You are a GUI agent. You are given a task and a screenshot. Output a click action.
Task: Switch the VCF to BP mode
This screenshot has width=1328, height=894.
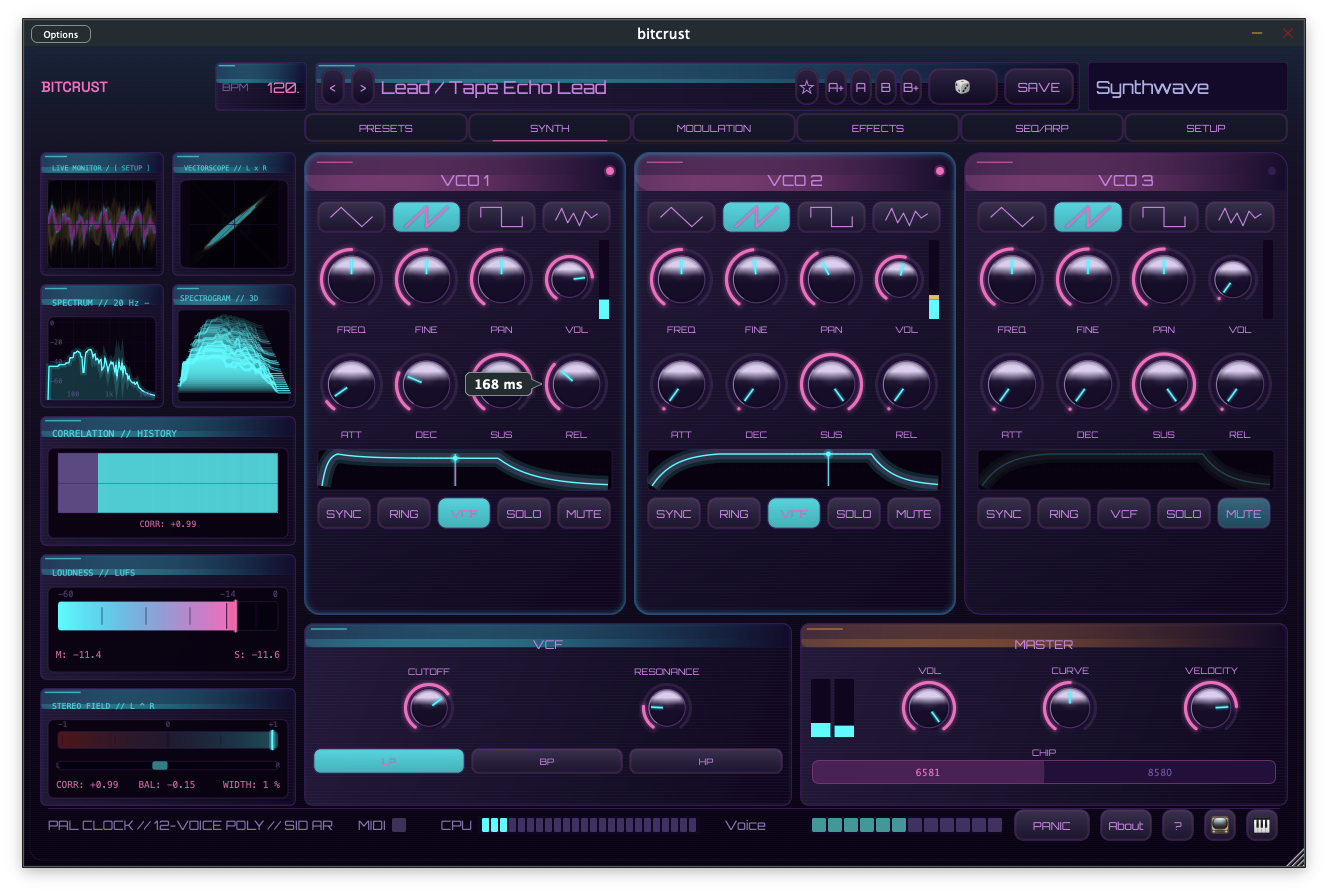(x=547, y=761)
